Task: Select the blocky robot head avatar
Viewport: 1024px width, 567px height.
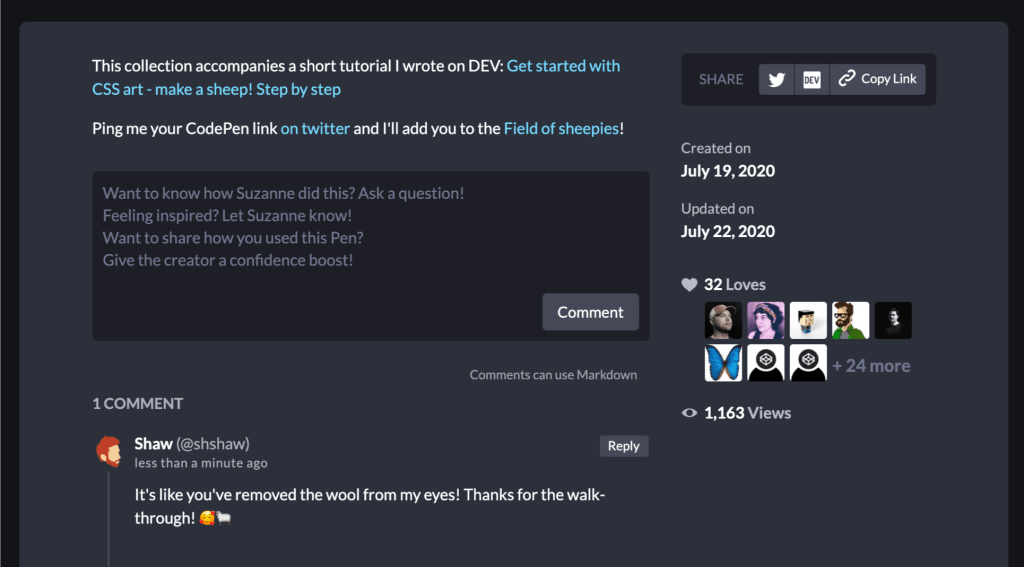Action: (x=808, y=320)
